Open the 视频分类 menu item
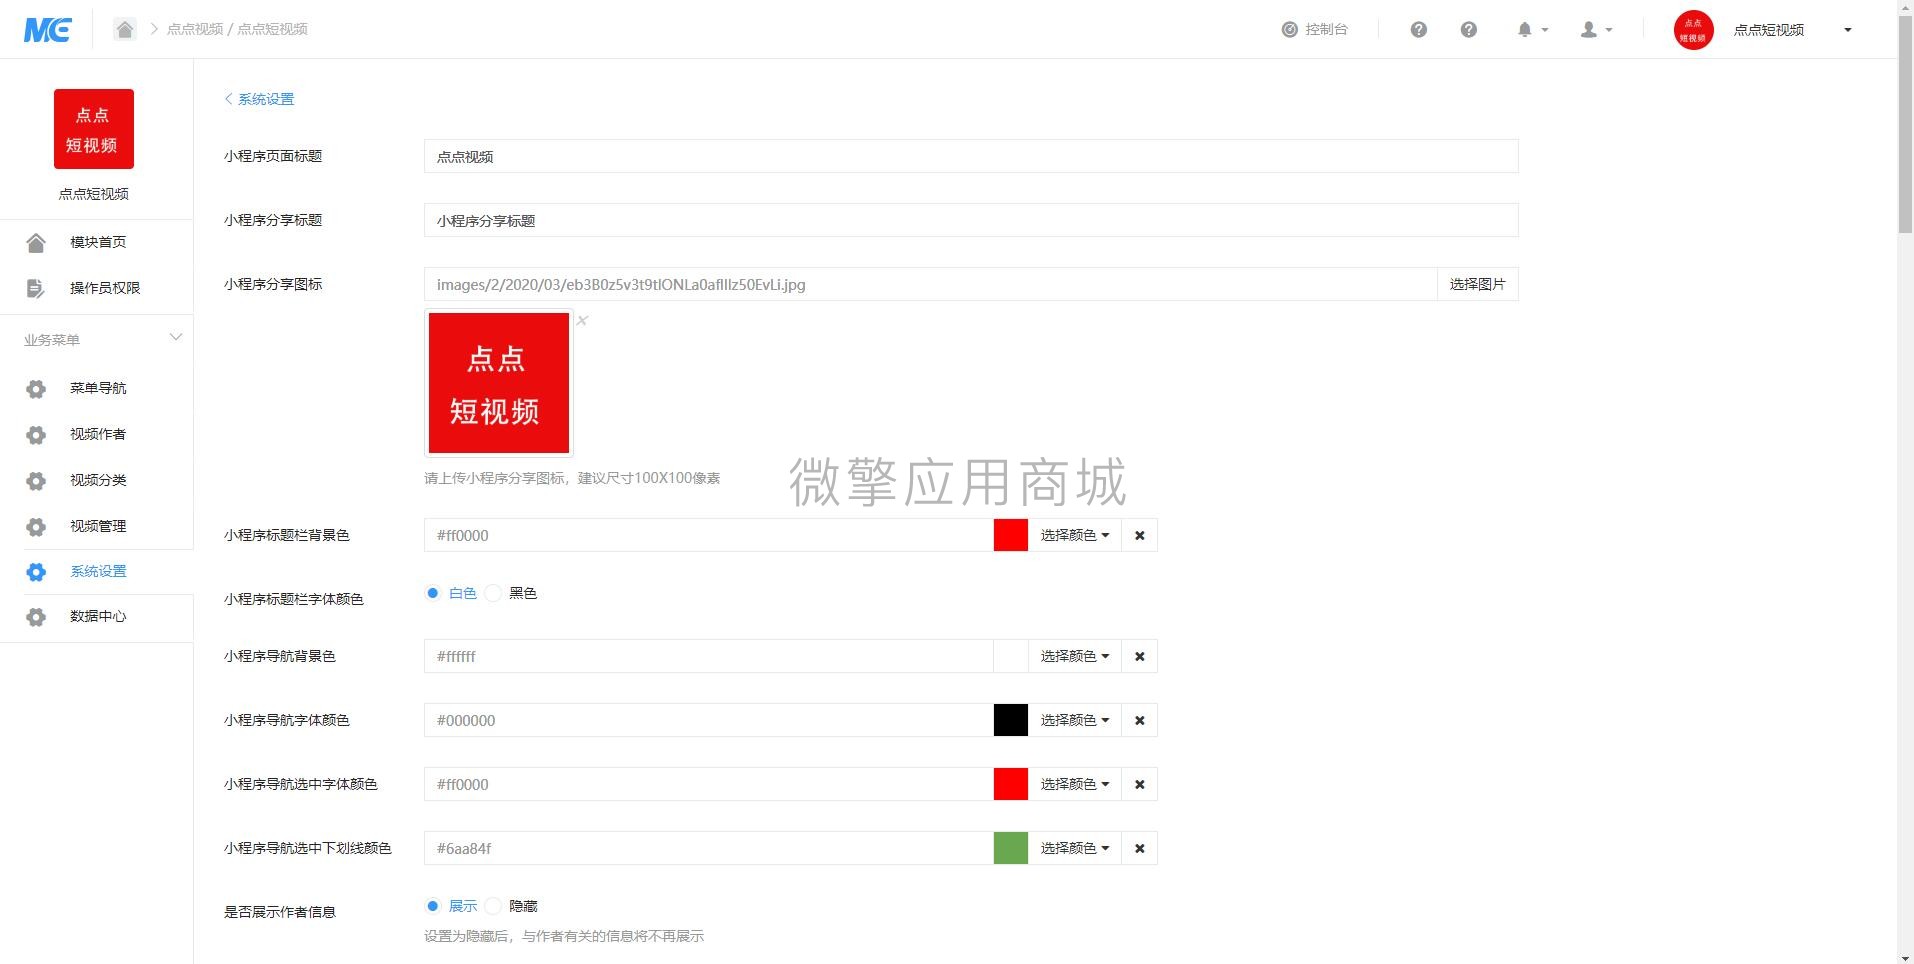 [x=96, y=480]
